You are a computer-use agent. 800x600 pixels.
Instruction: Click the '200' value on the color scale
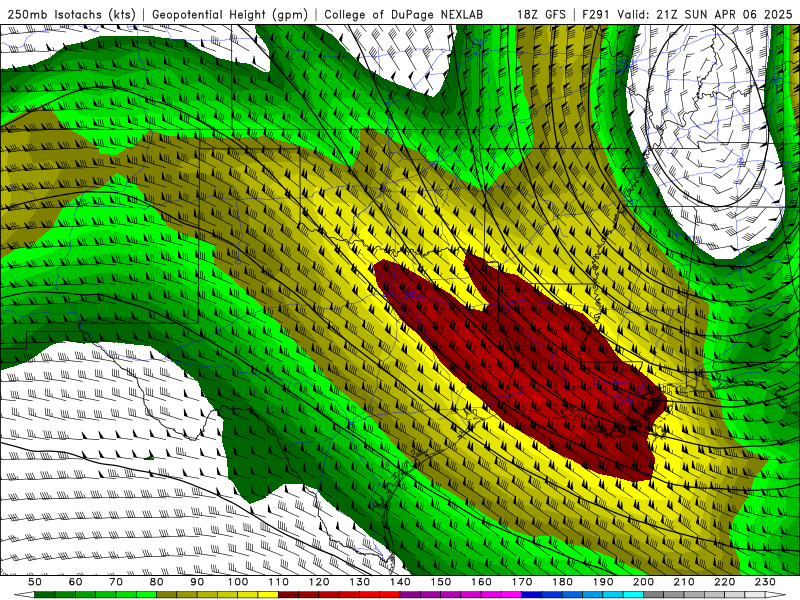pyautogui.click(x=644, y=582)
